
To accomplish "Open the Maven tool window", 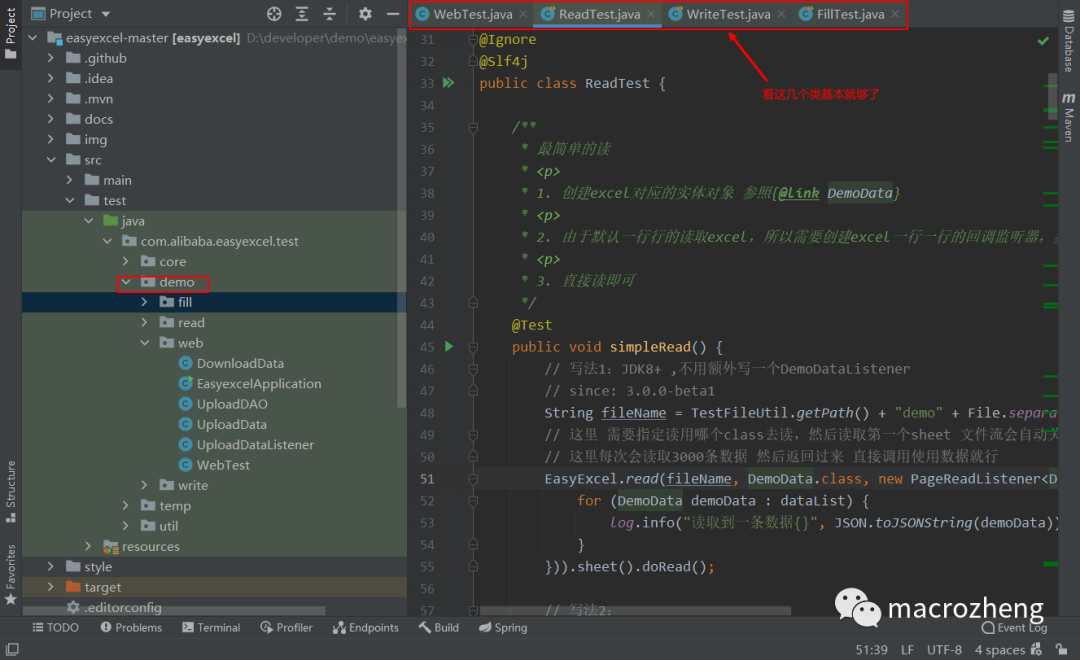I will [1068, 118].
